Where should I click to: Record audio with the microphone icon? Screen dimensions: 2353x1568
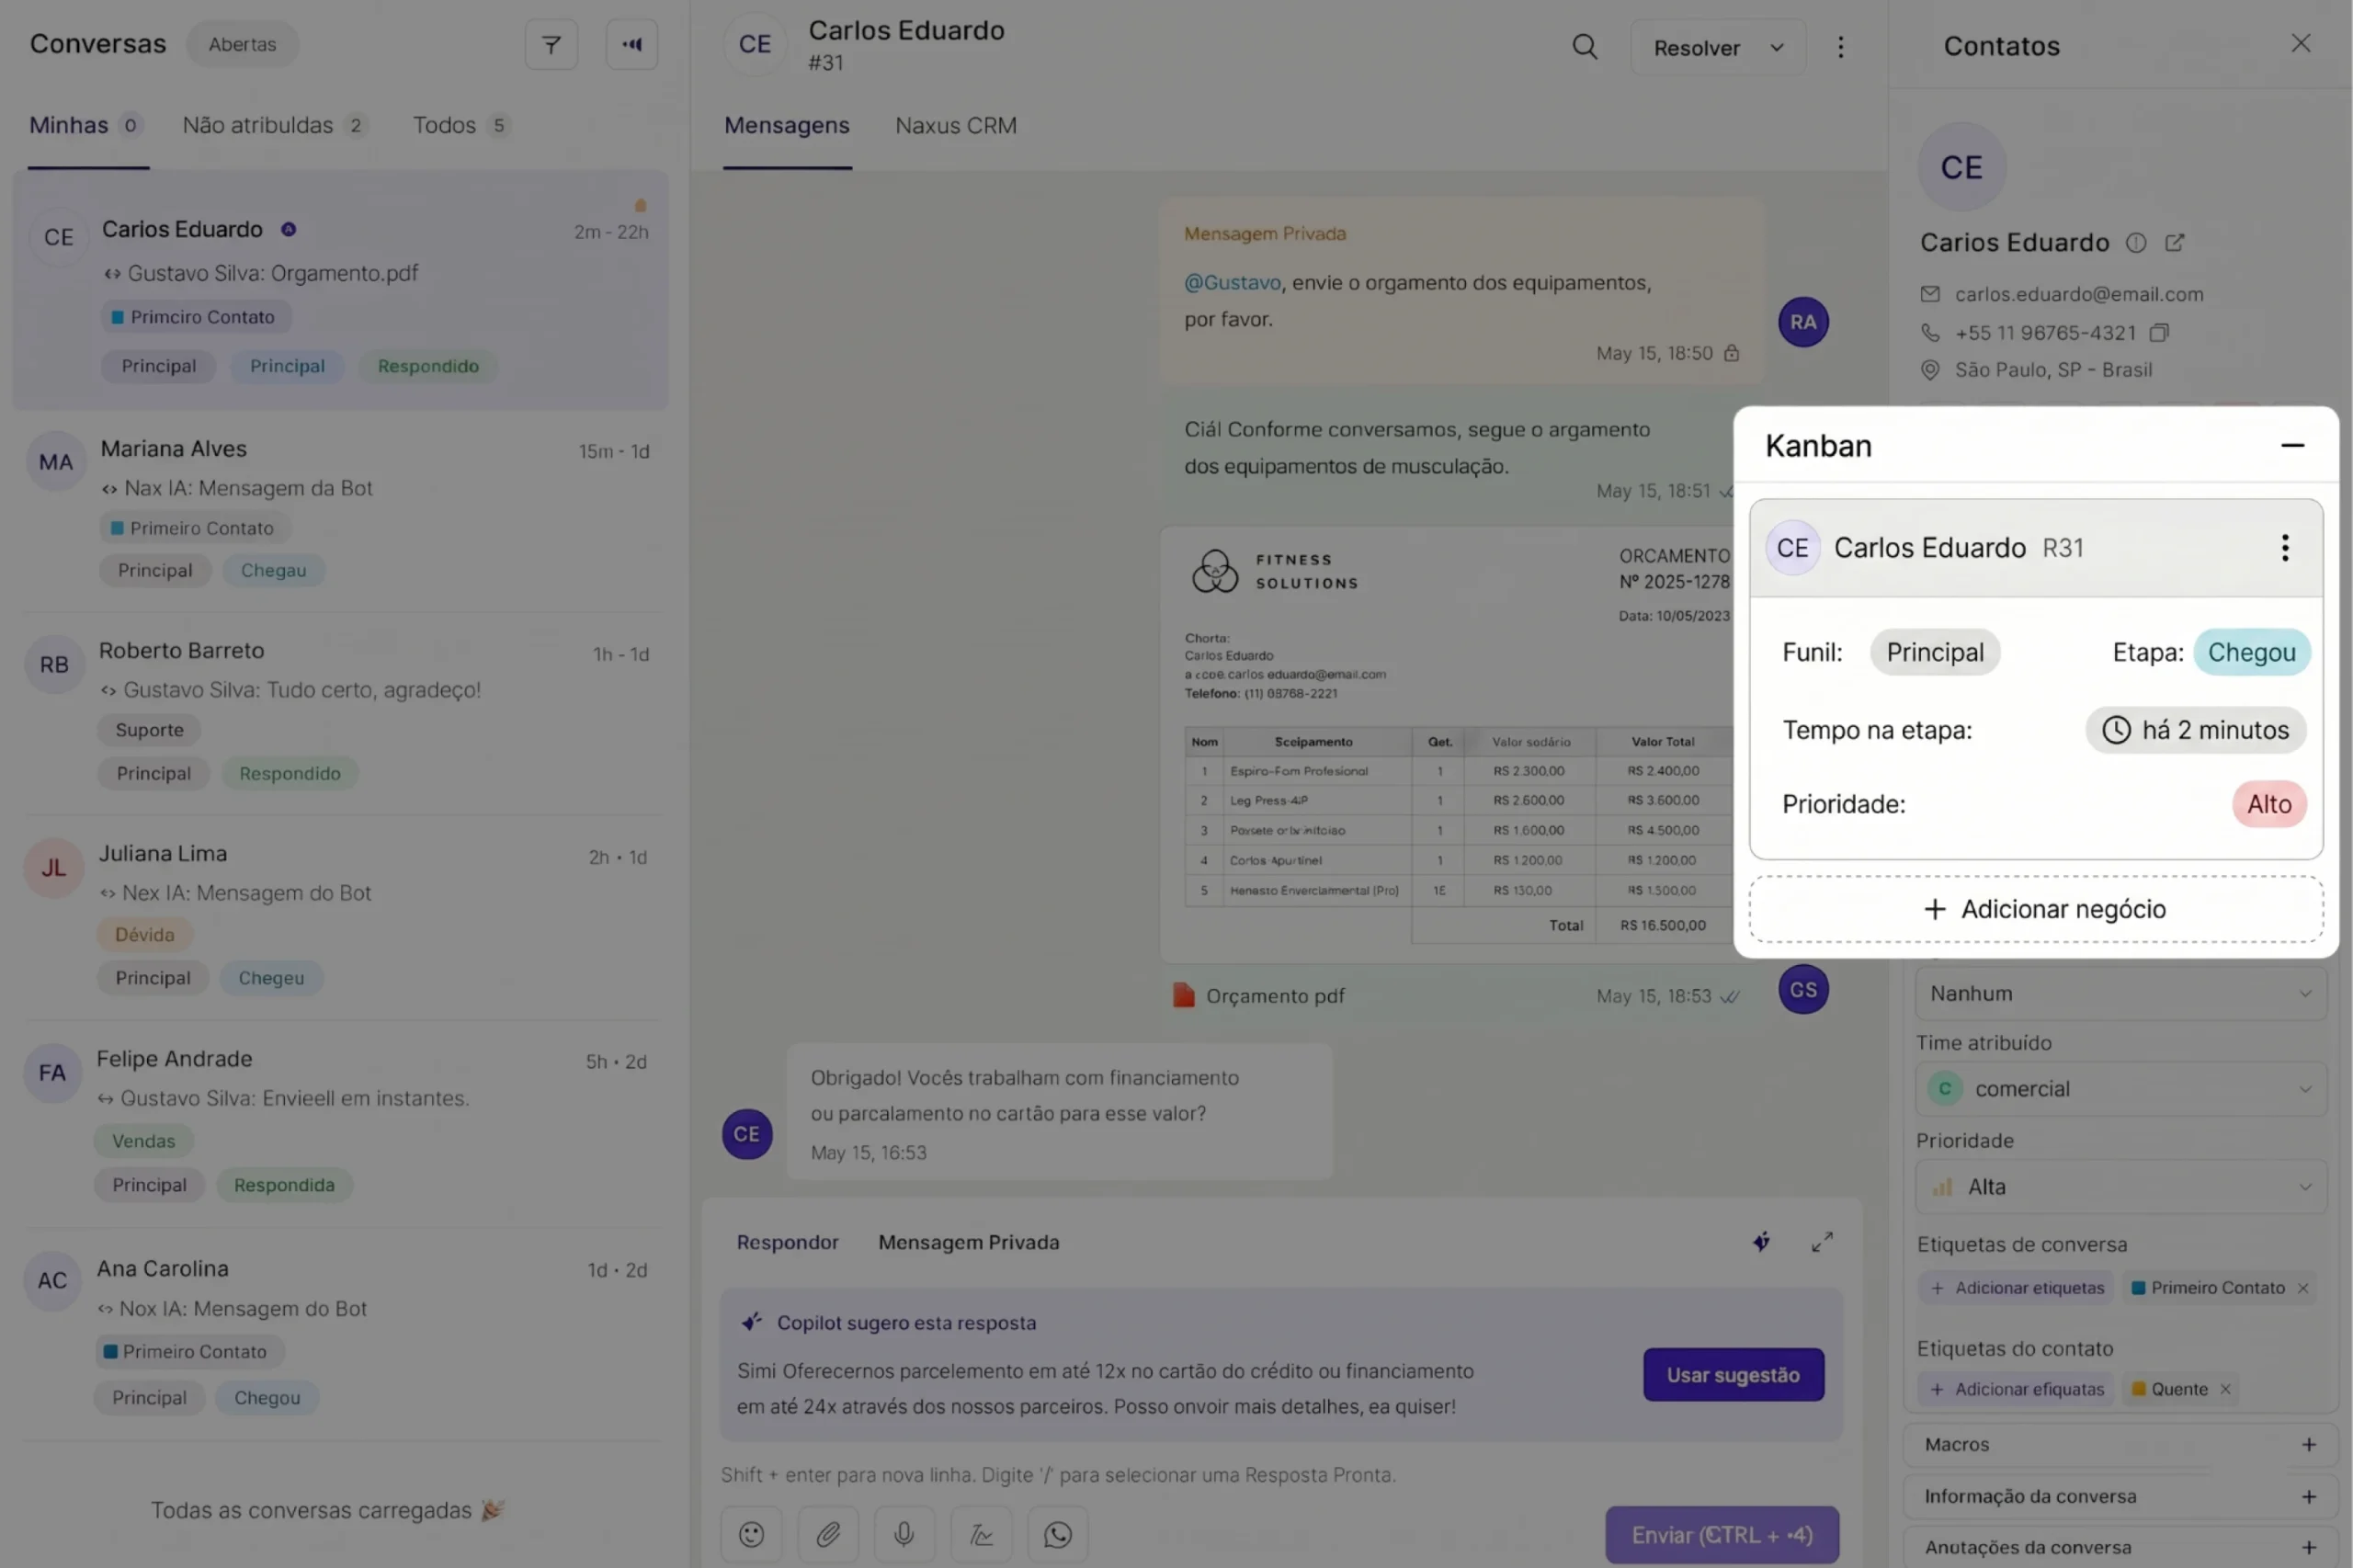pos(904,1534)
